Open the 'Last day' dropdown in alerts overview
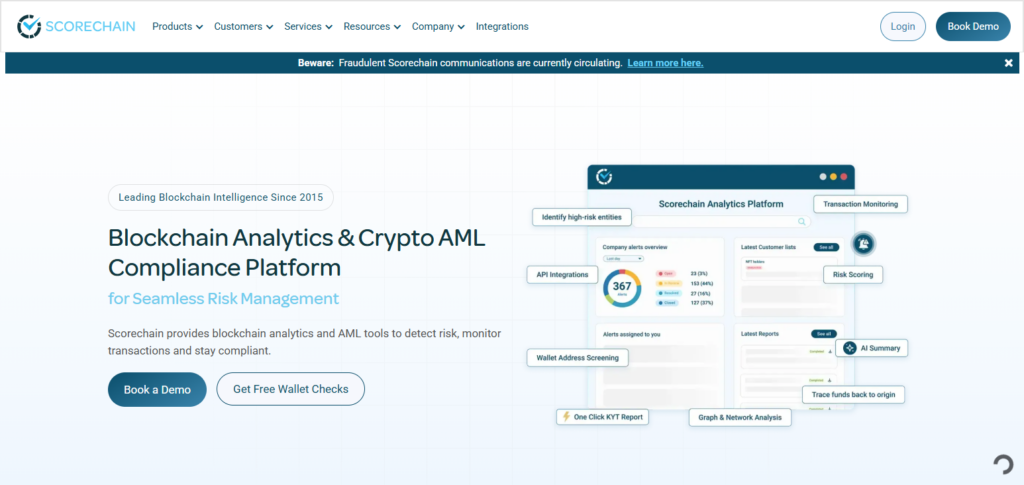Image resolution: width=1024 pixels, height=485 pixels. pos(623,258)
